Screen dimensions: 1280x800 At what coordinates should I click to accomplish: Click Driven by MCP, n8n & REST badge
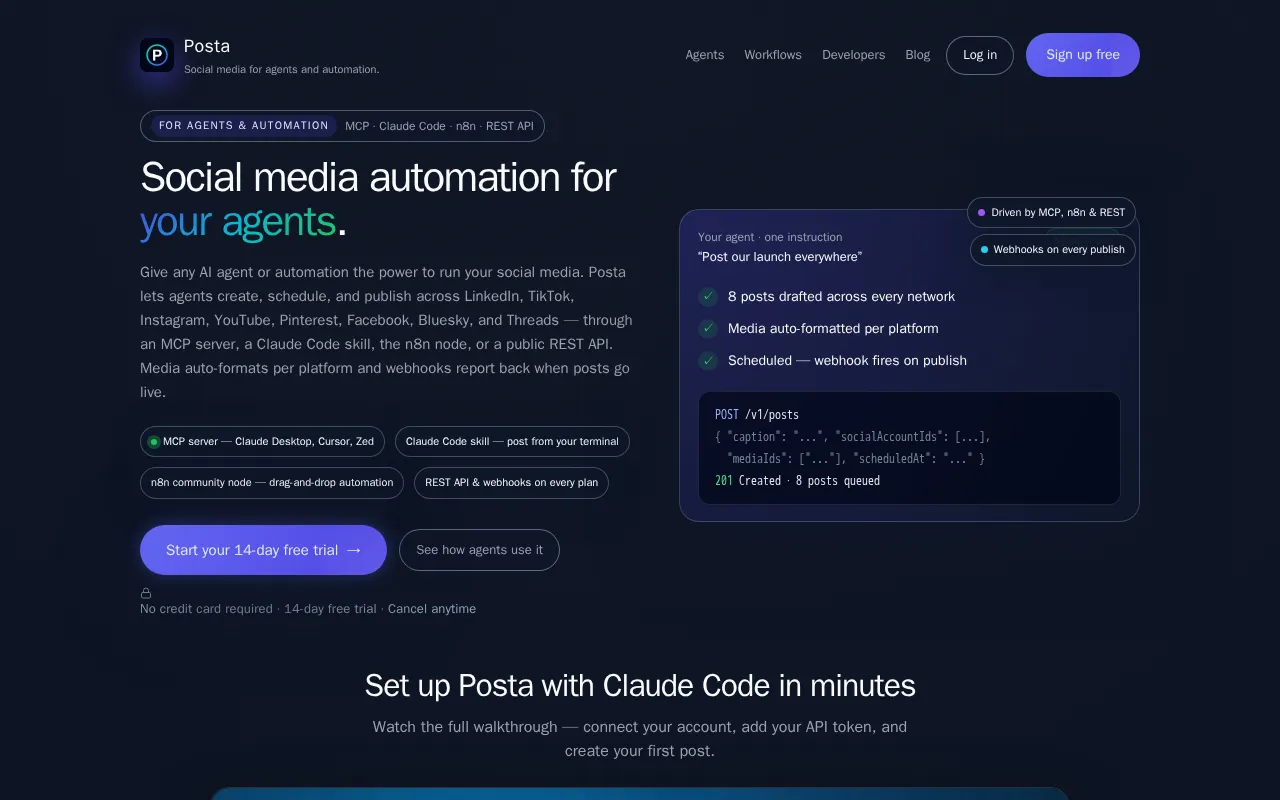coord(1051,213)
